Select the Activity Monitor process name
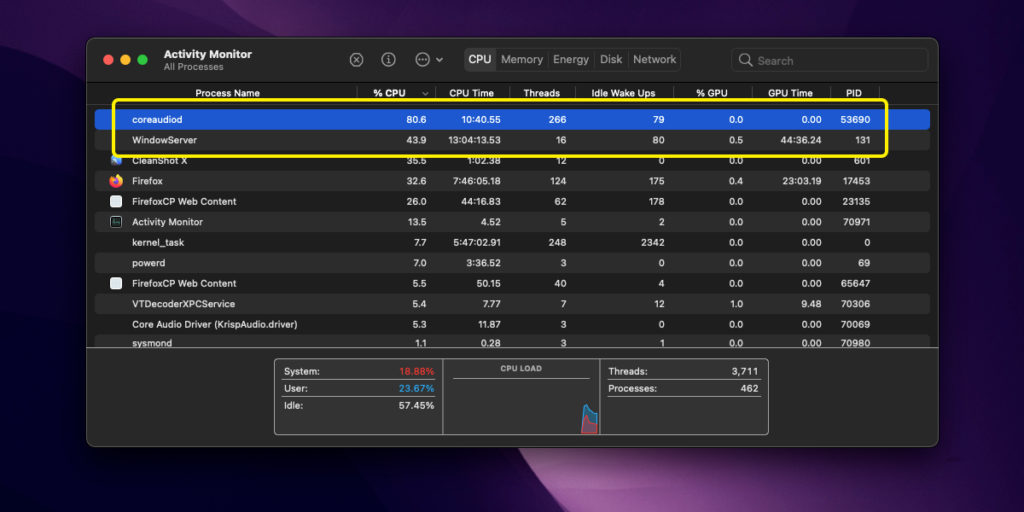 pos(167,222)
